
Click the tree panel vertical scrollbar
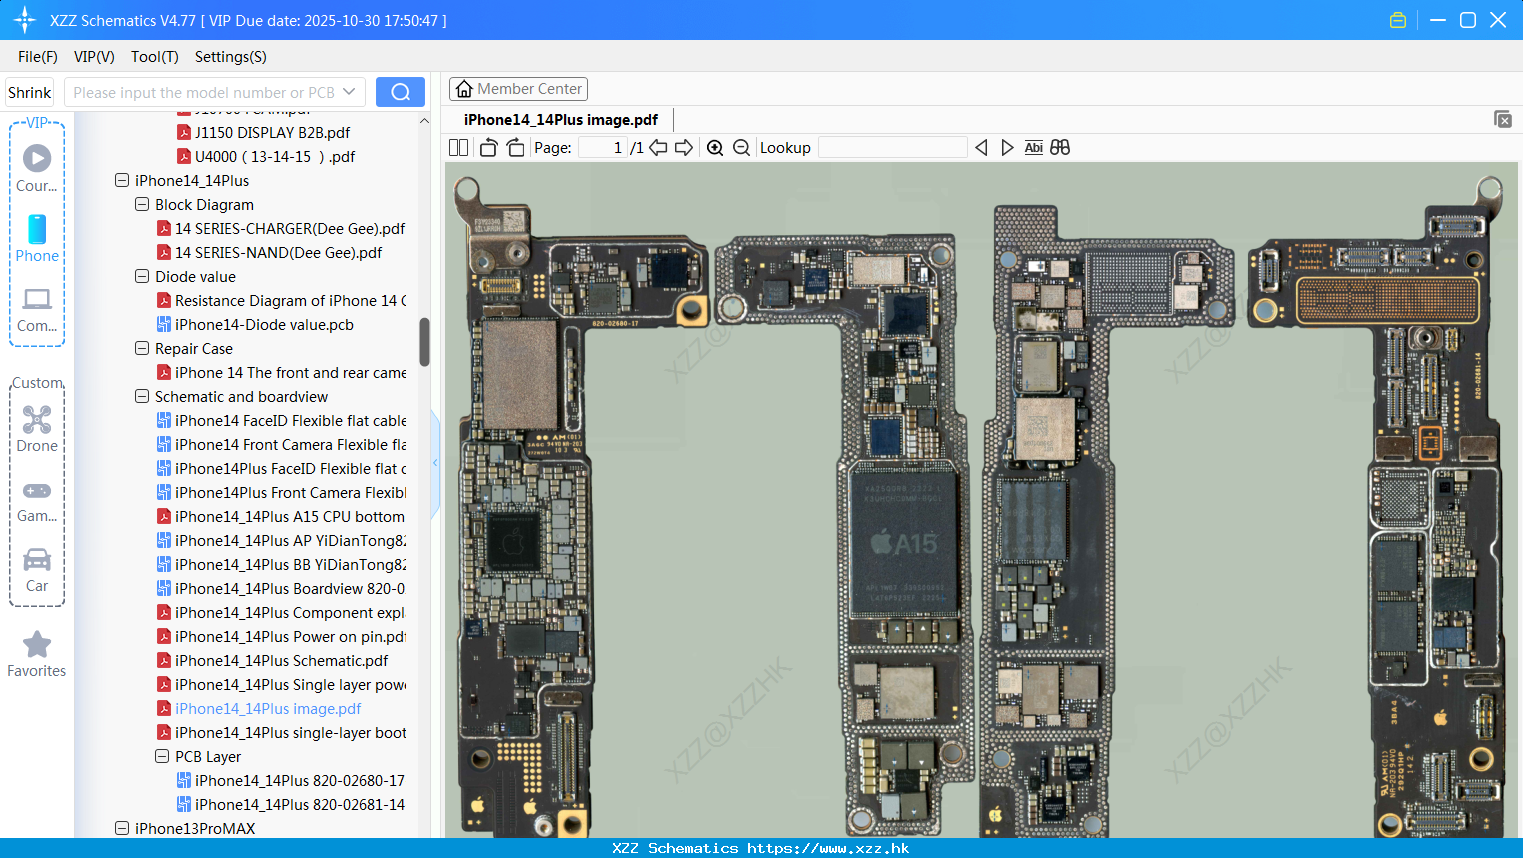click(x=424, y=342)
